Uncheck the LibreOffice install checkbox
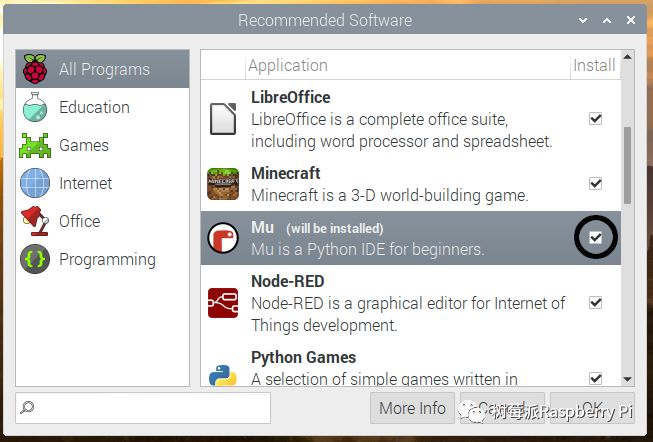The width and height of the screenshot is (653, 442). click(596, 119)
